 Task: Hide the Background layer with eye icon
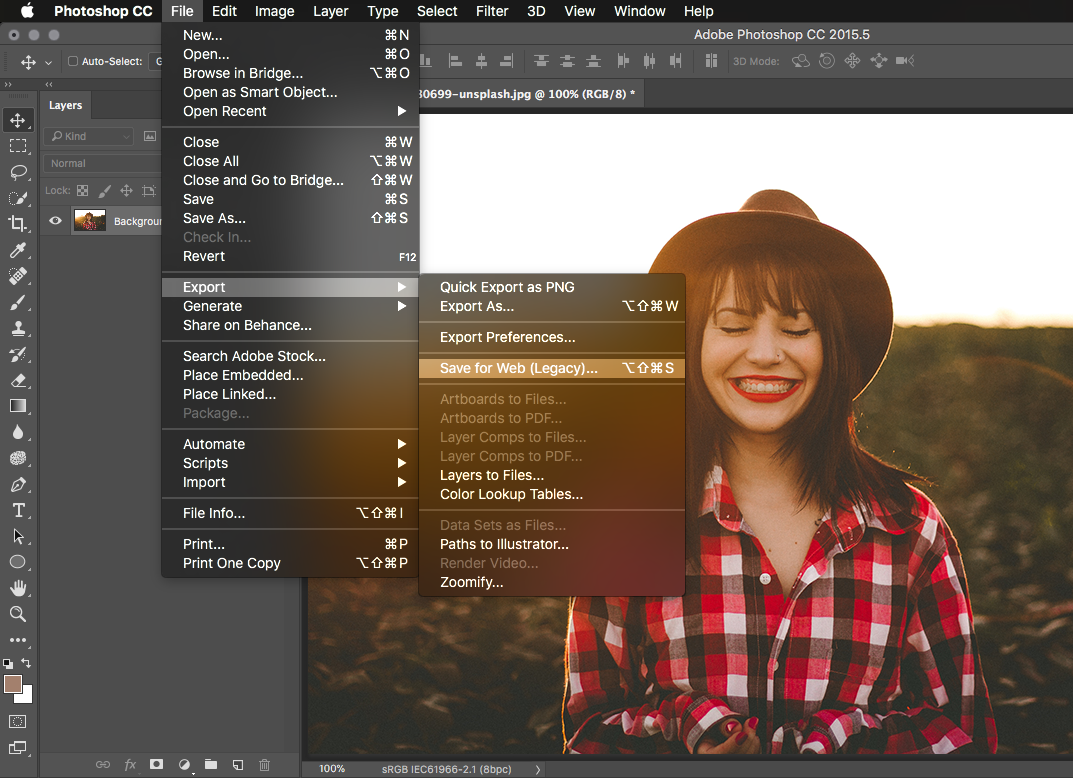[x=56, y=221]
